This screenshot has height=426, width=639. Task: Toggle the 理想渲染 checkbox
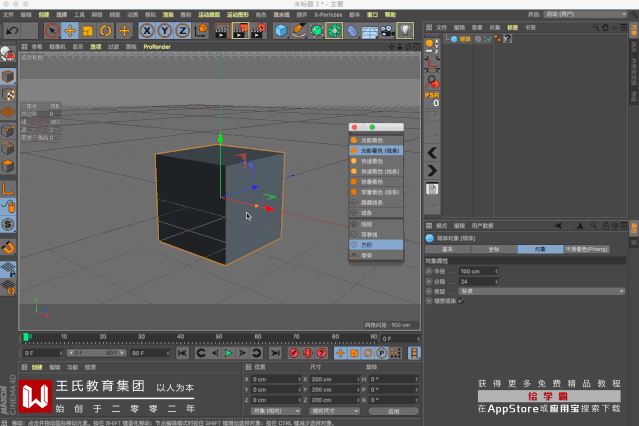click(x=461, y=301)
